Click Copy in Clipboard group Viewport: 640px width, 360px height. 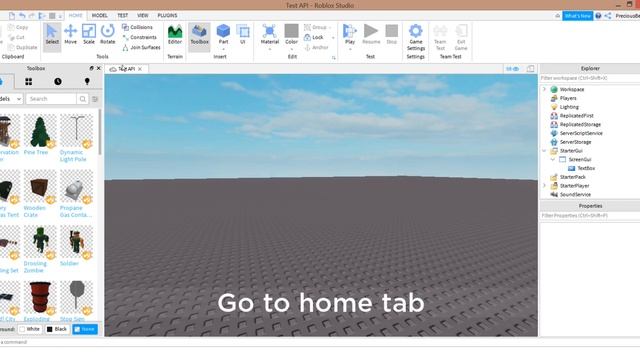click(x=18, y=27)
